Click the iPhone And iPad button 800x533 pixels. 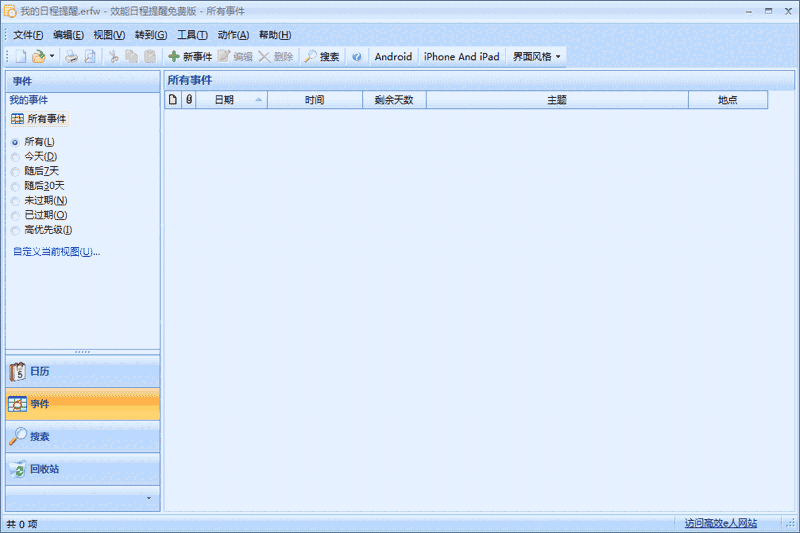tap(462, 57)
